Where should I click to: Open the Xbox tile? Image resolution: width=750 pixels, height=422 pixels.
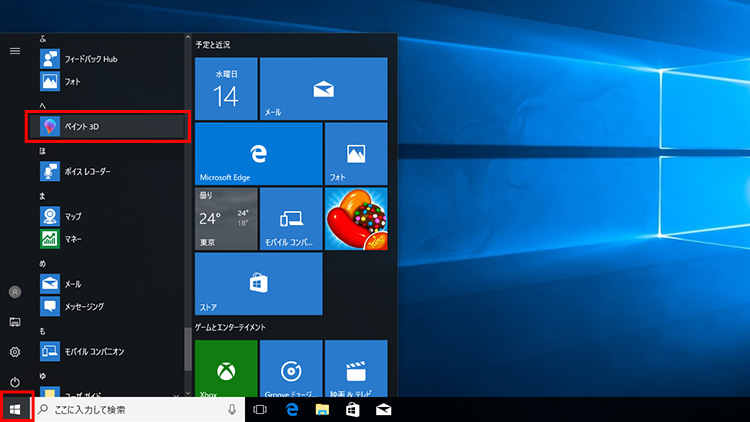225,368
